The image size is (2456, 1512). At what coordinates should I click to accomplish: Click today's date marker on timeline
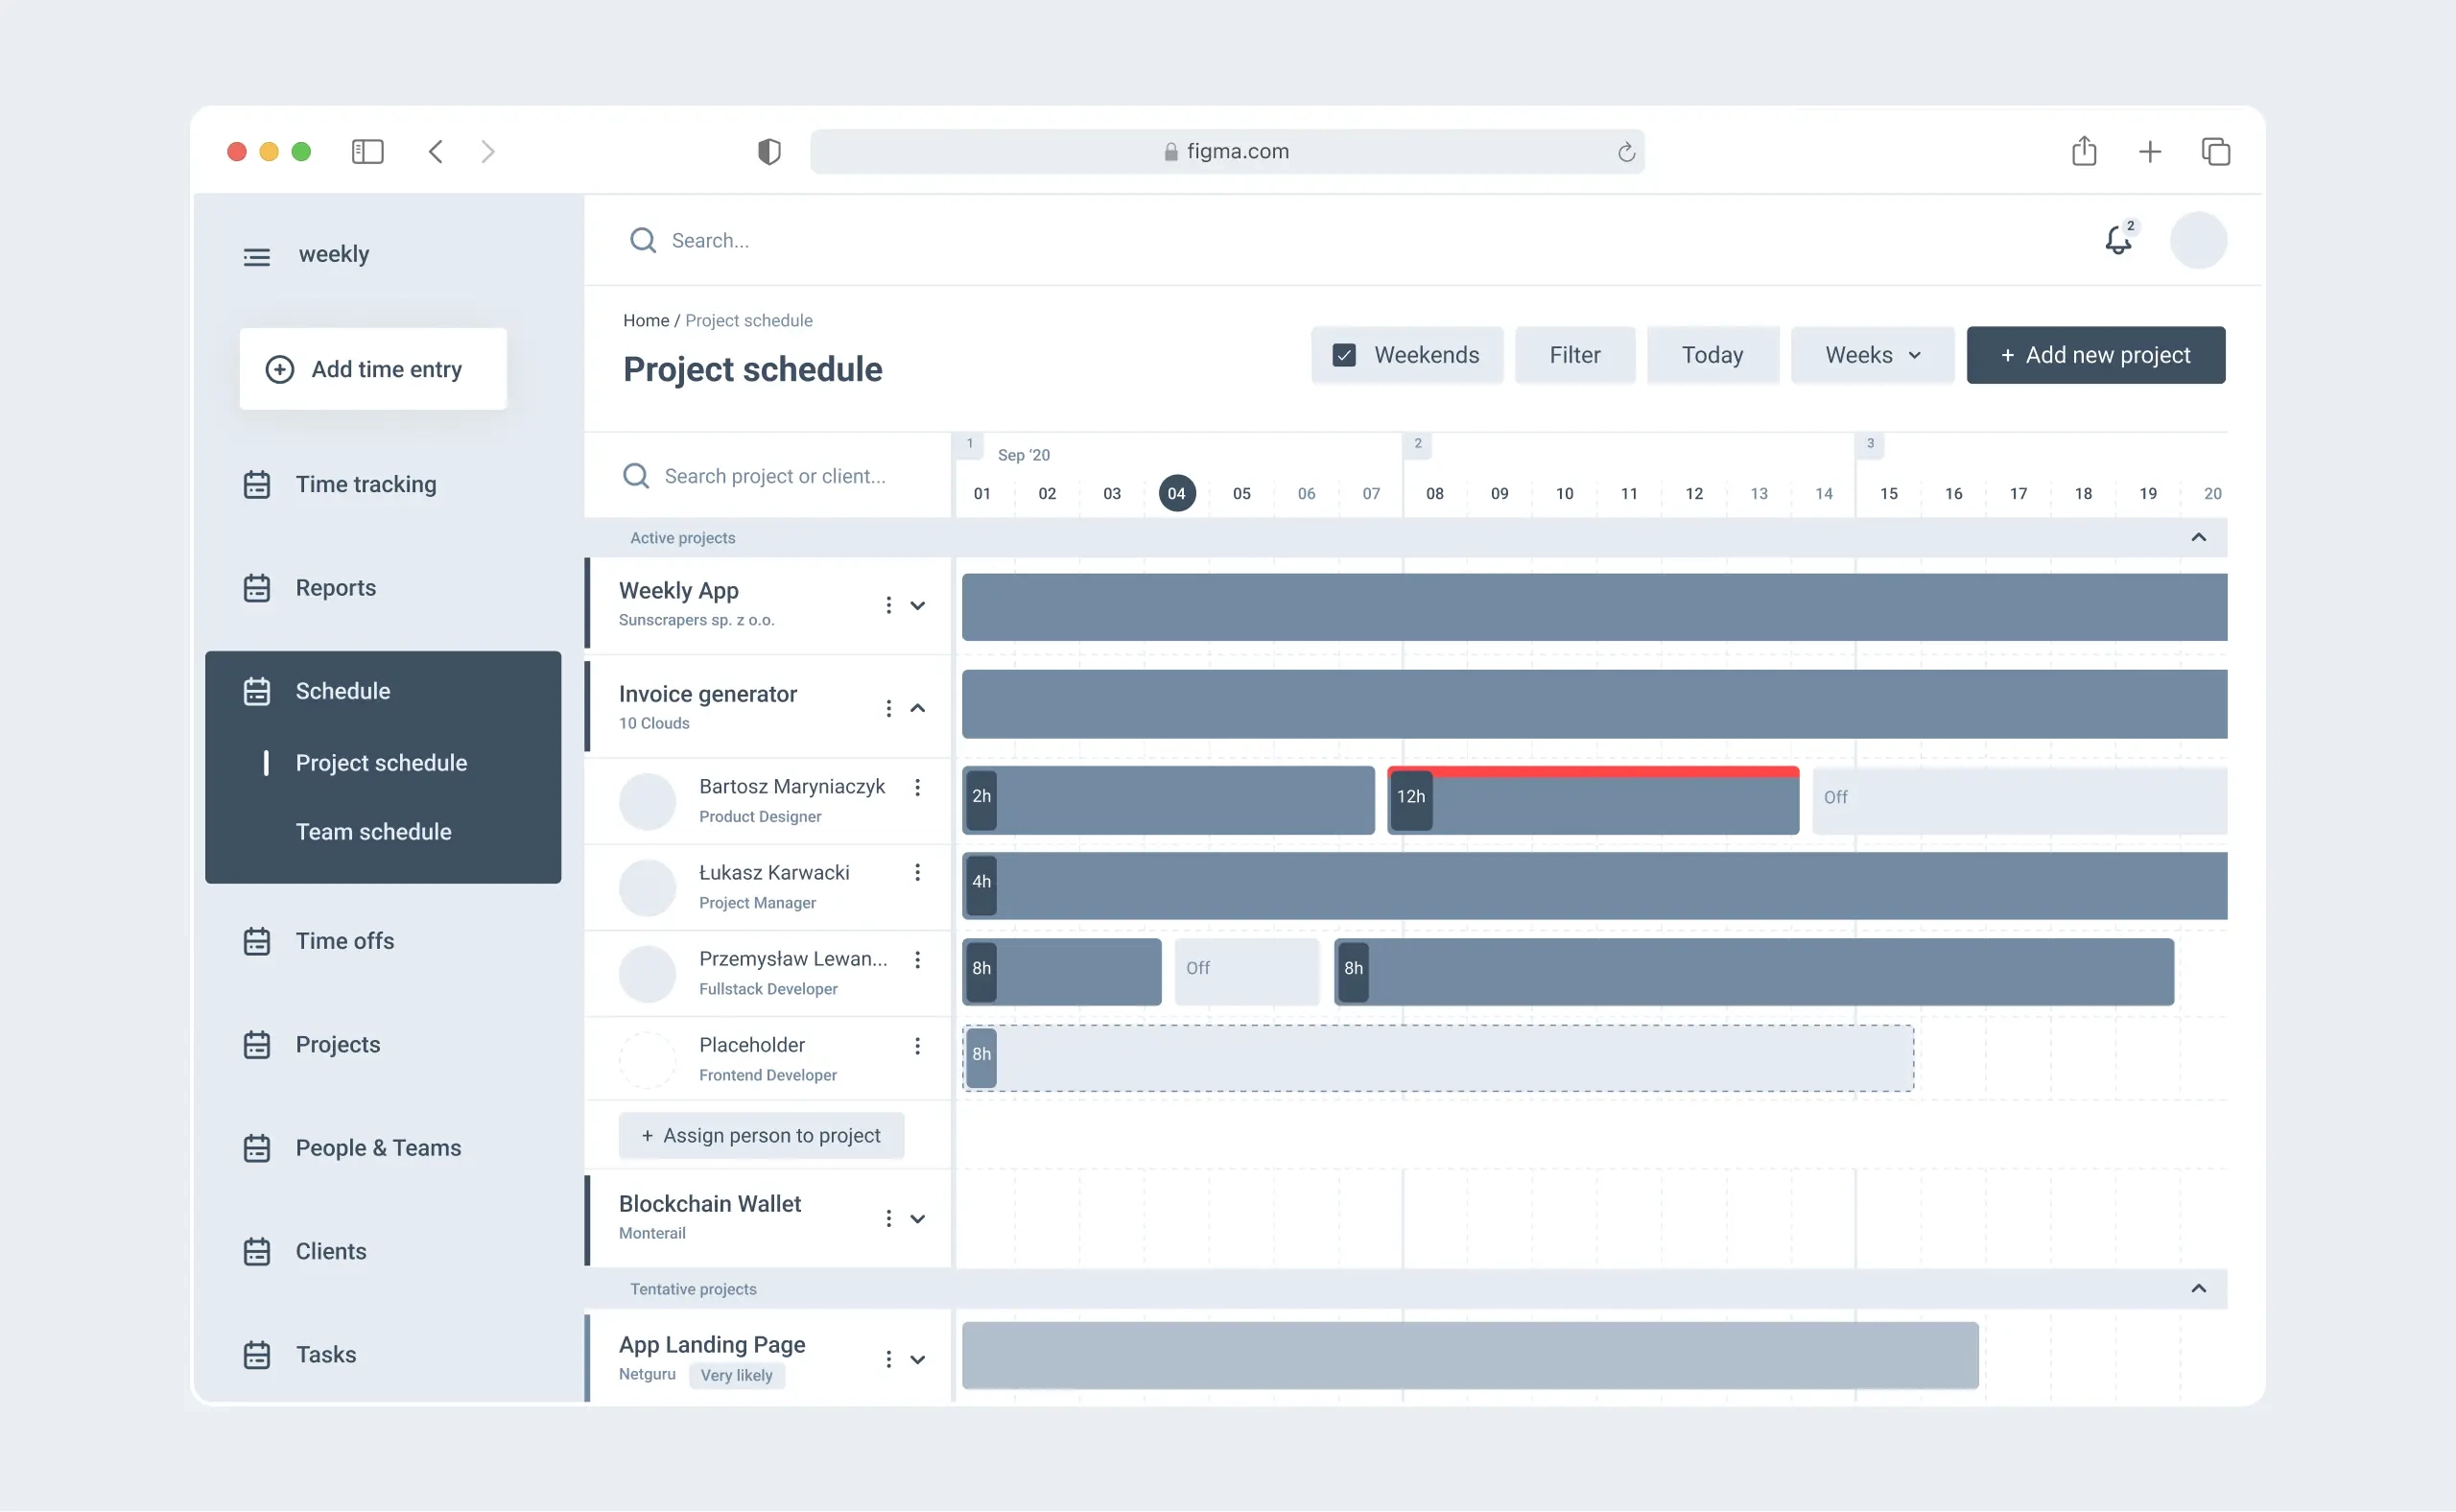1175,493
